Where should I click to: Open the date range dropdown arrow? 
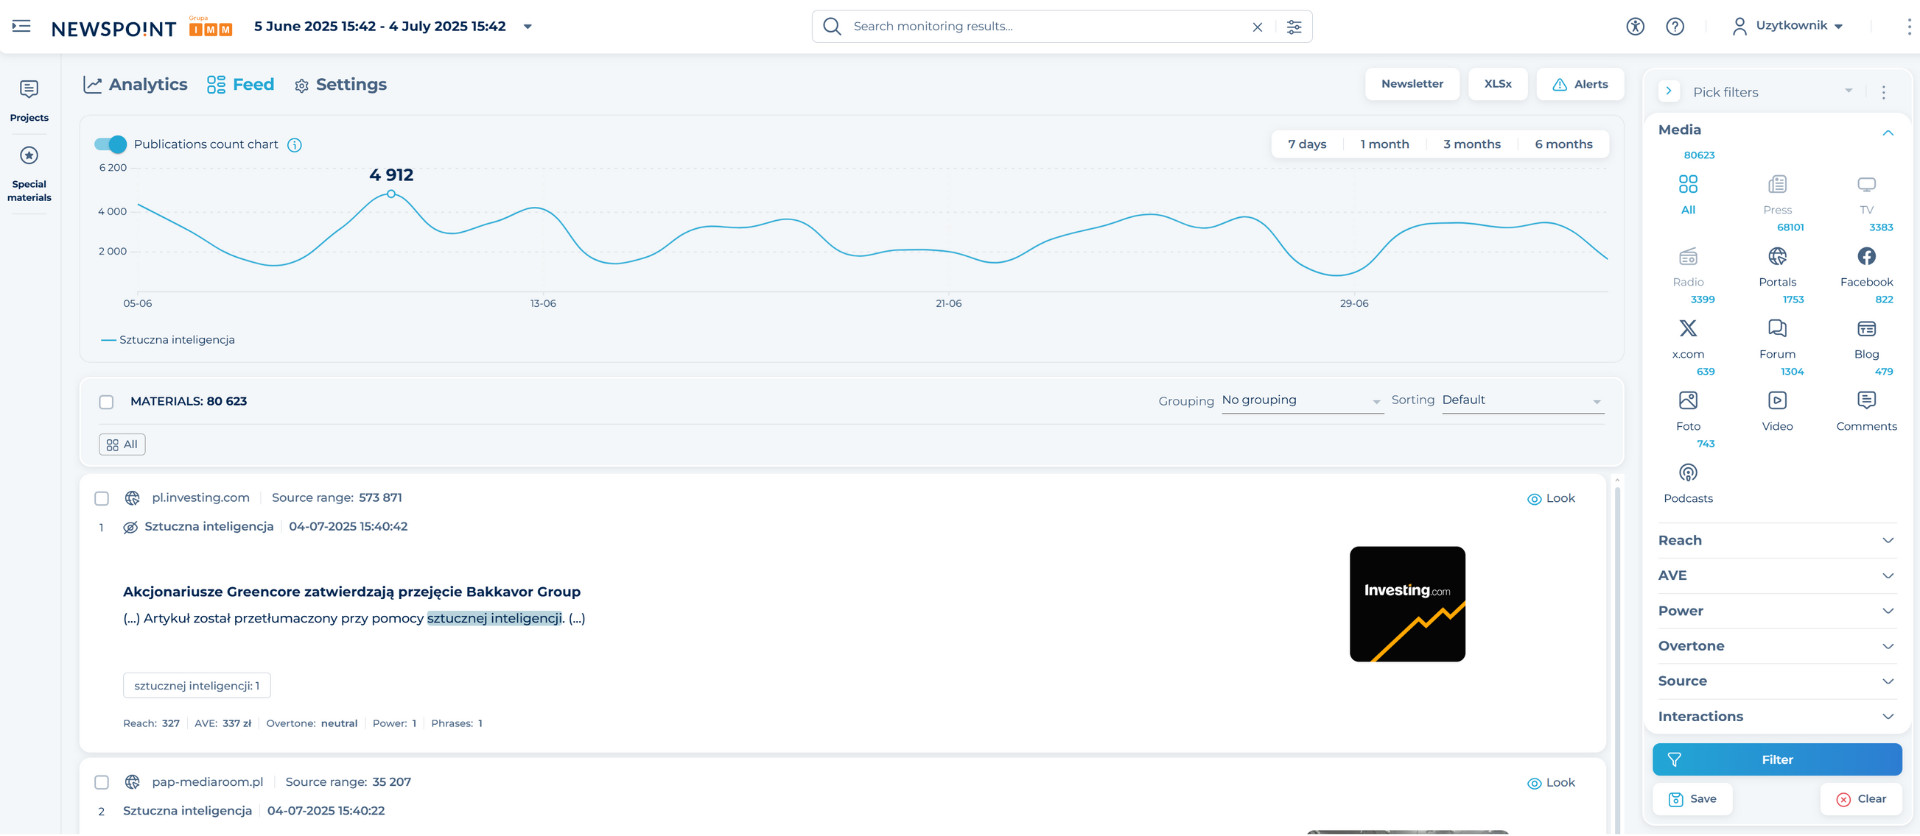pos(528,27)
